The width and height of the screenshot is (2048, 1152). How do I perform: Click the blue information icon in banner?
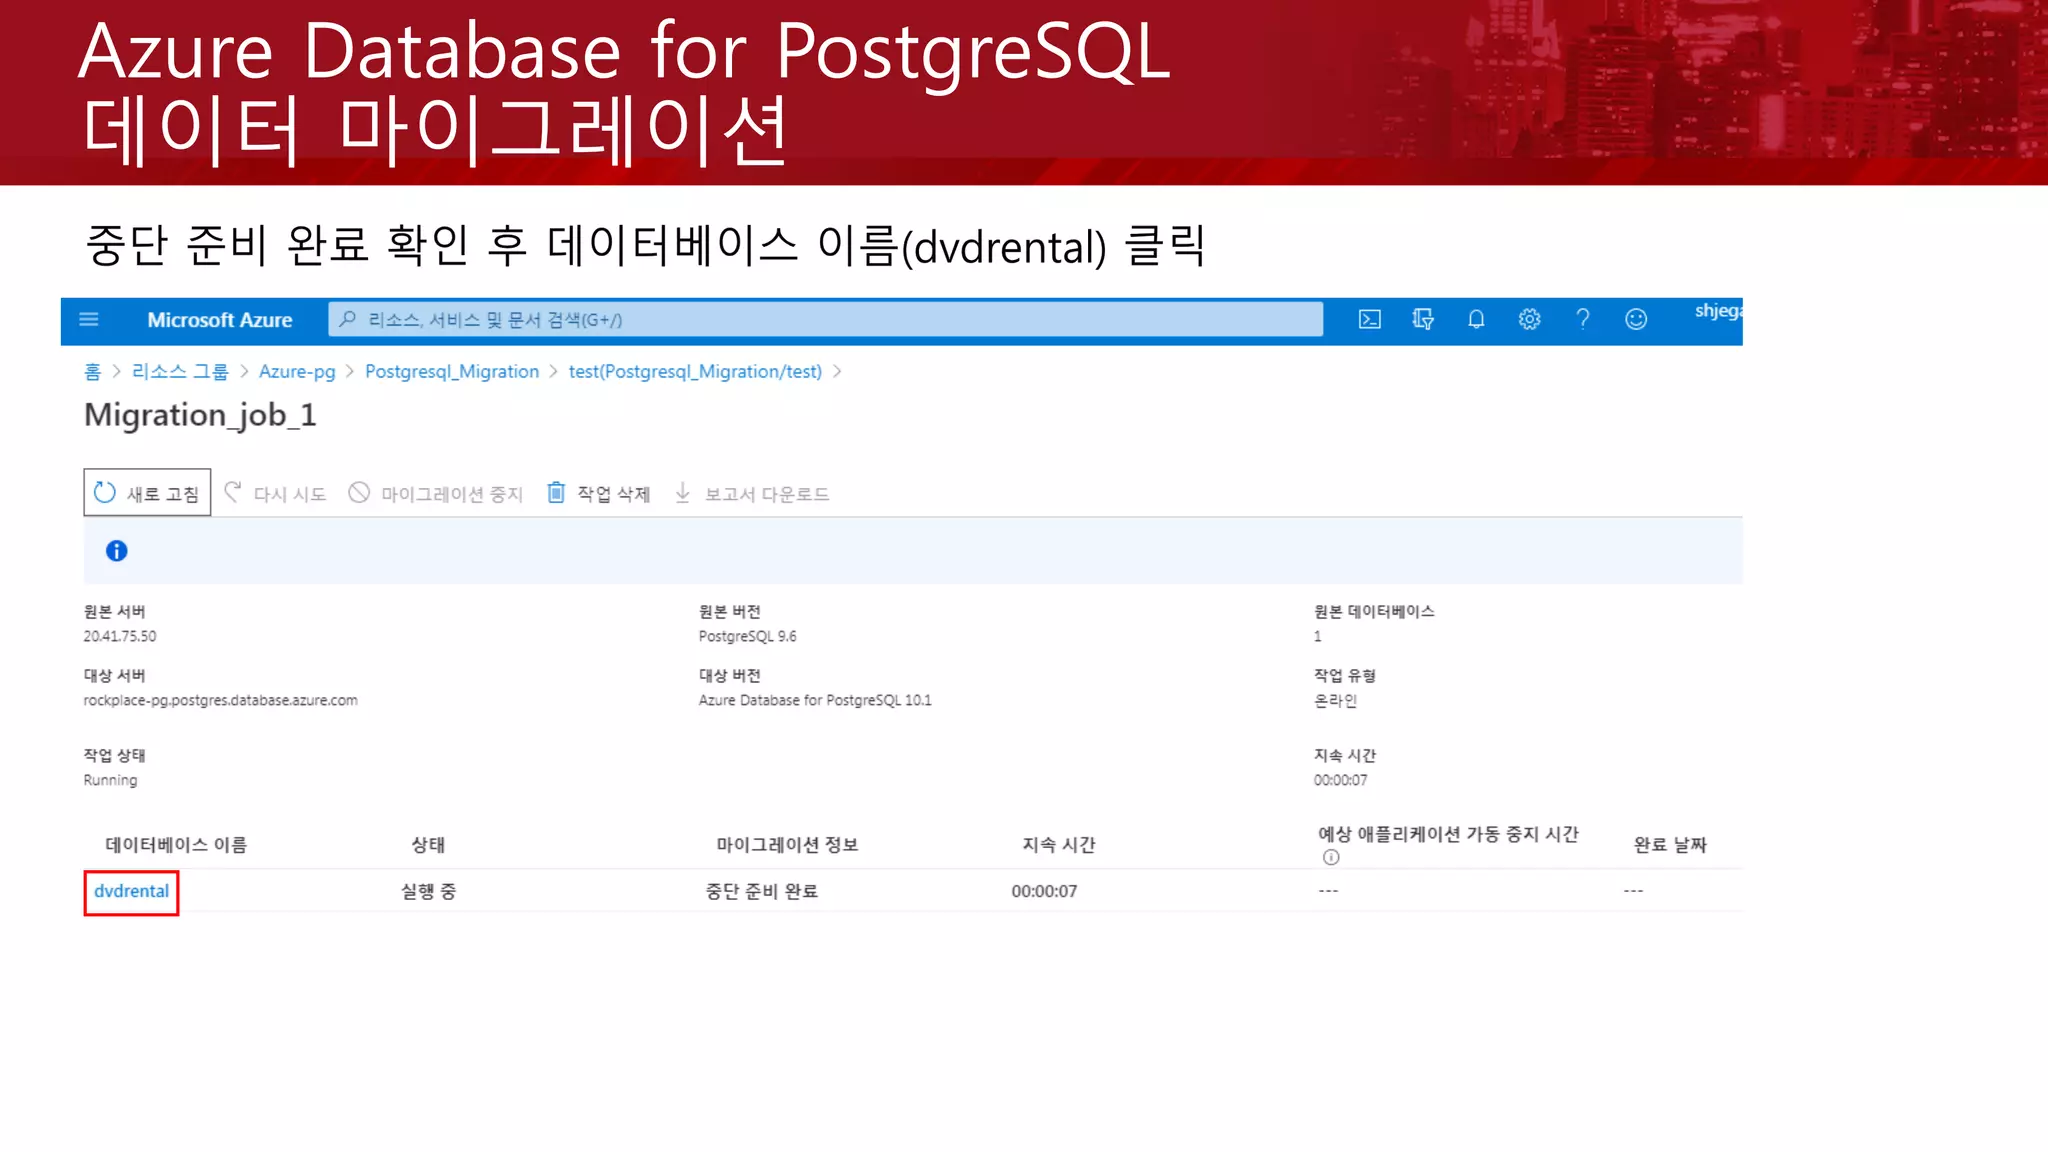click(x=117, y=551)
